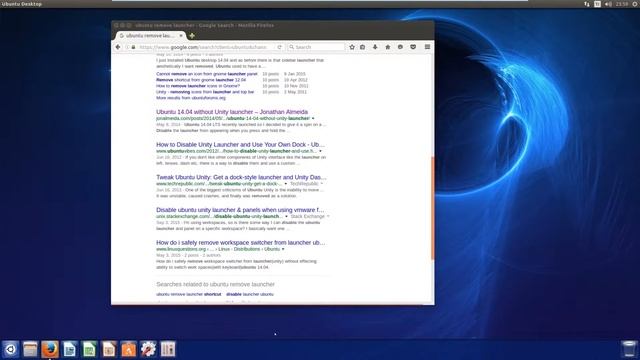Click the Firefox vertical scrollbar thumb
This screenshot has width=640, height=360.
432,207
